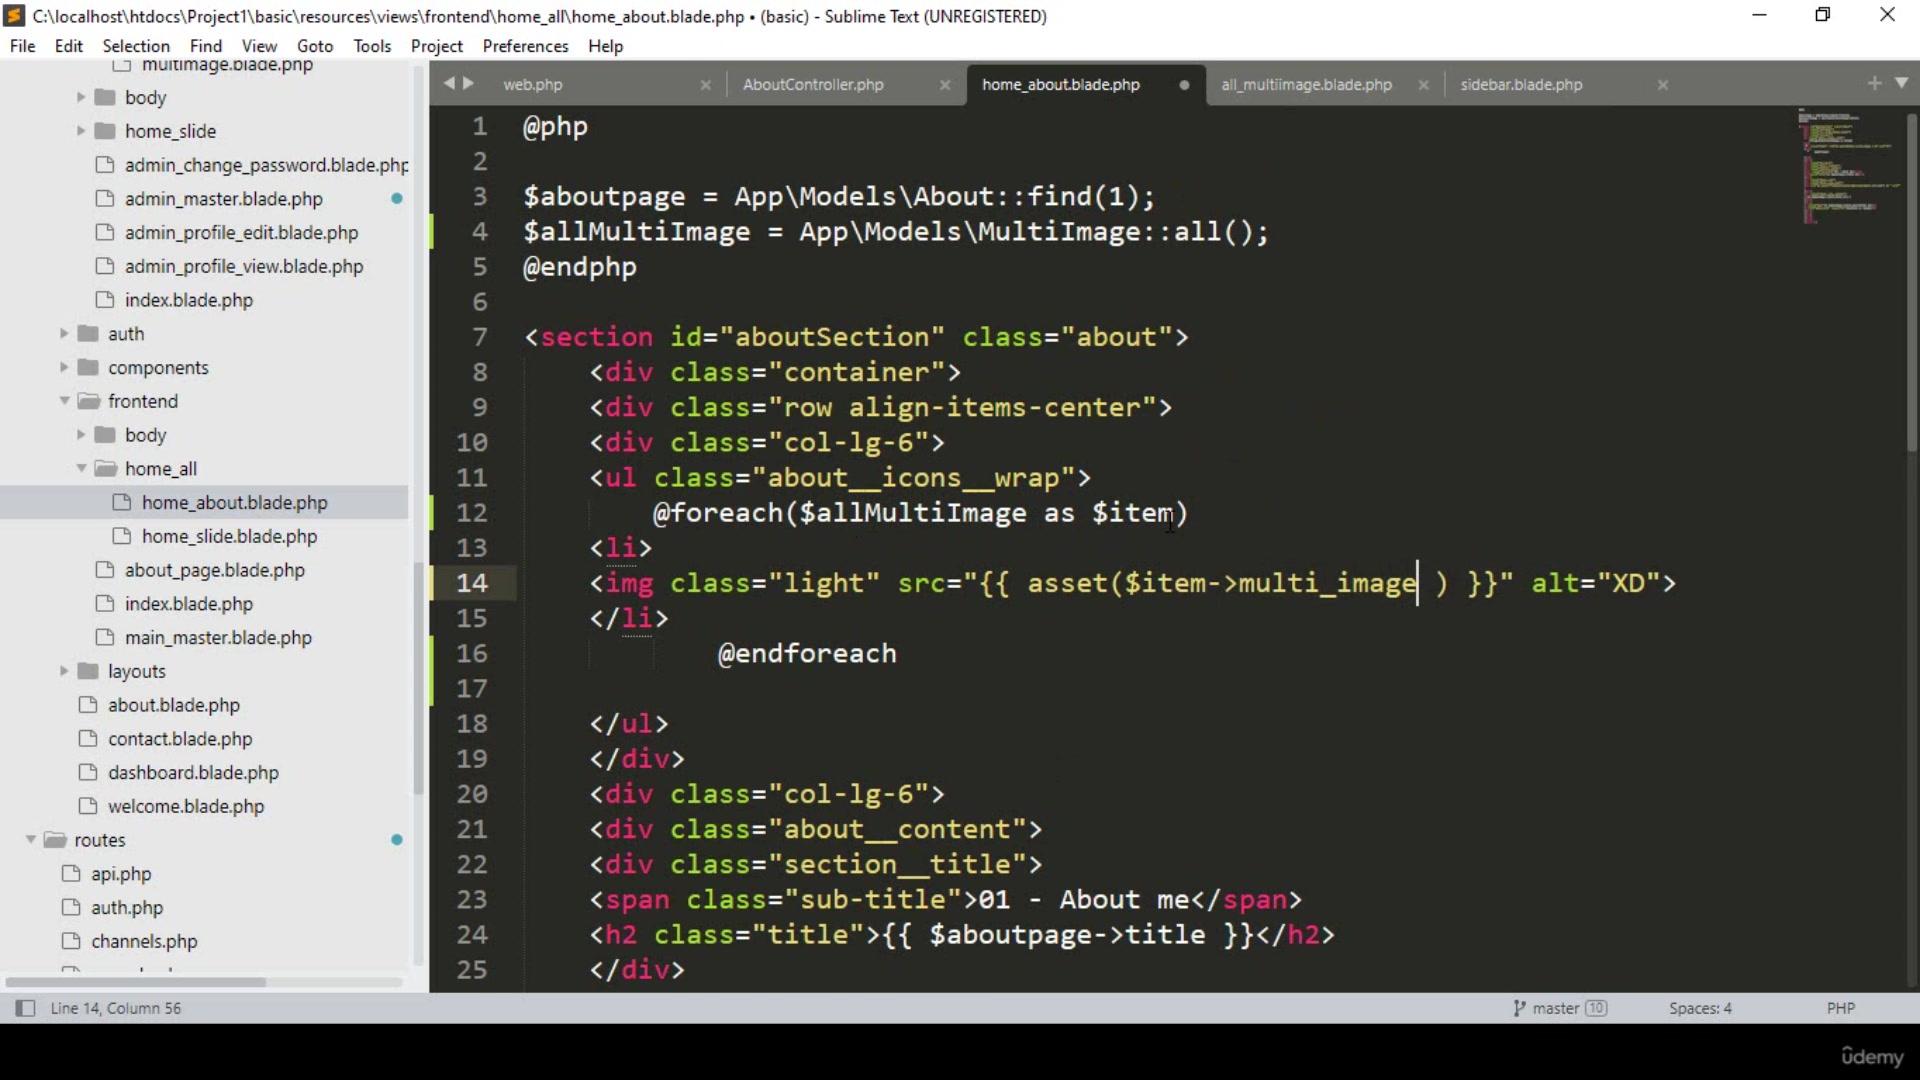Close the web.php tab
Image resolution: width=1920 pixels, height=1080 pixels.
[x=705, y=85]
